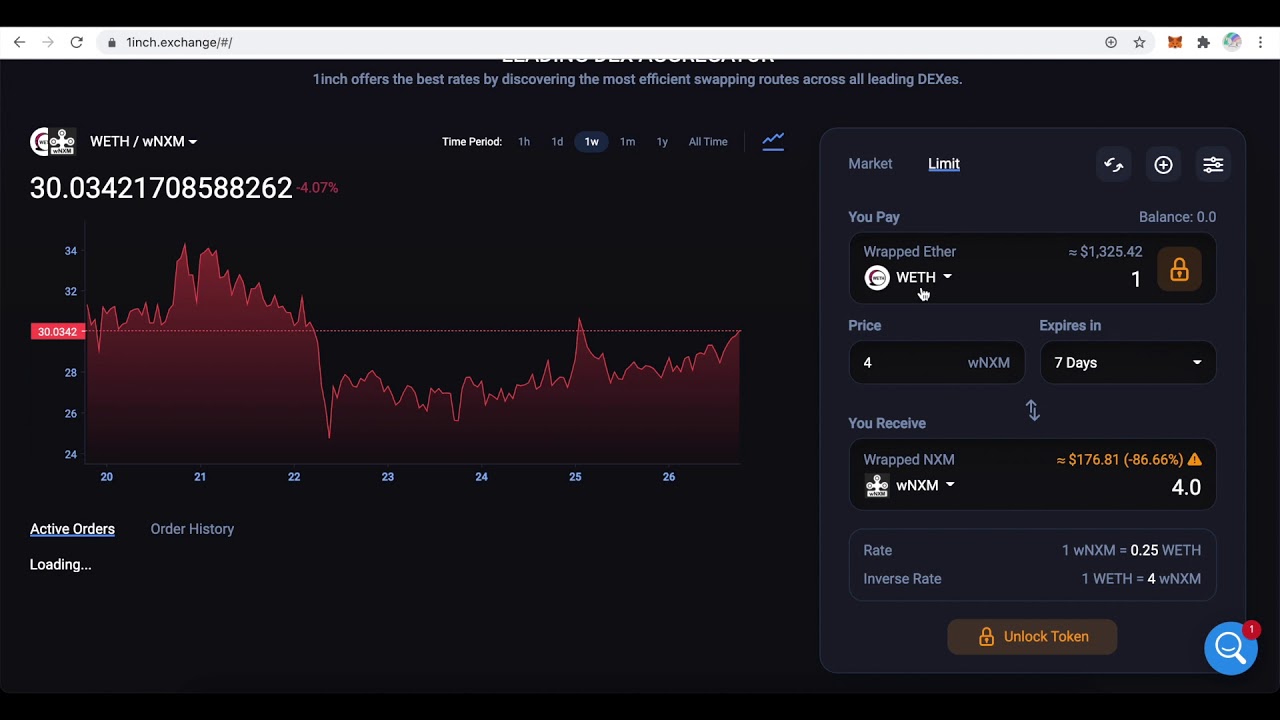The height and width of the screenshot is (720, 1280).
Task: Go back with the browser back arrow
Action: [x=19, y=42]
